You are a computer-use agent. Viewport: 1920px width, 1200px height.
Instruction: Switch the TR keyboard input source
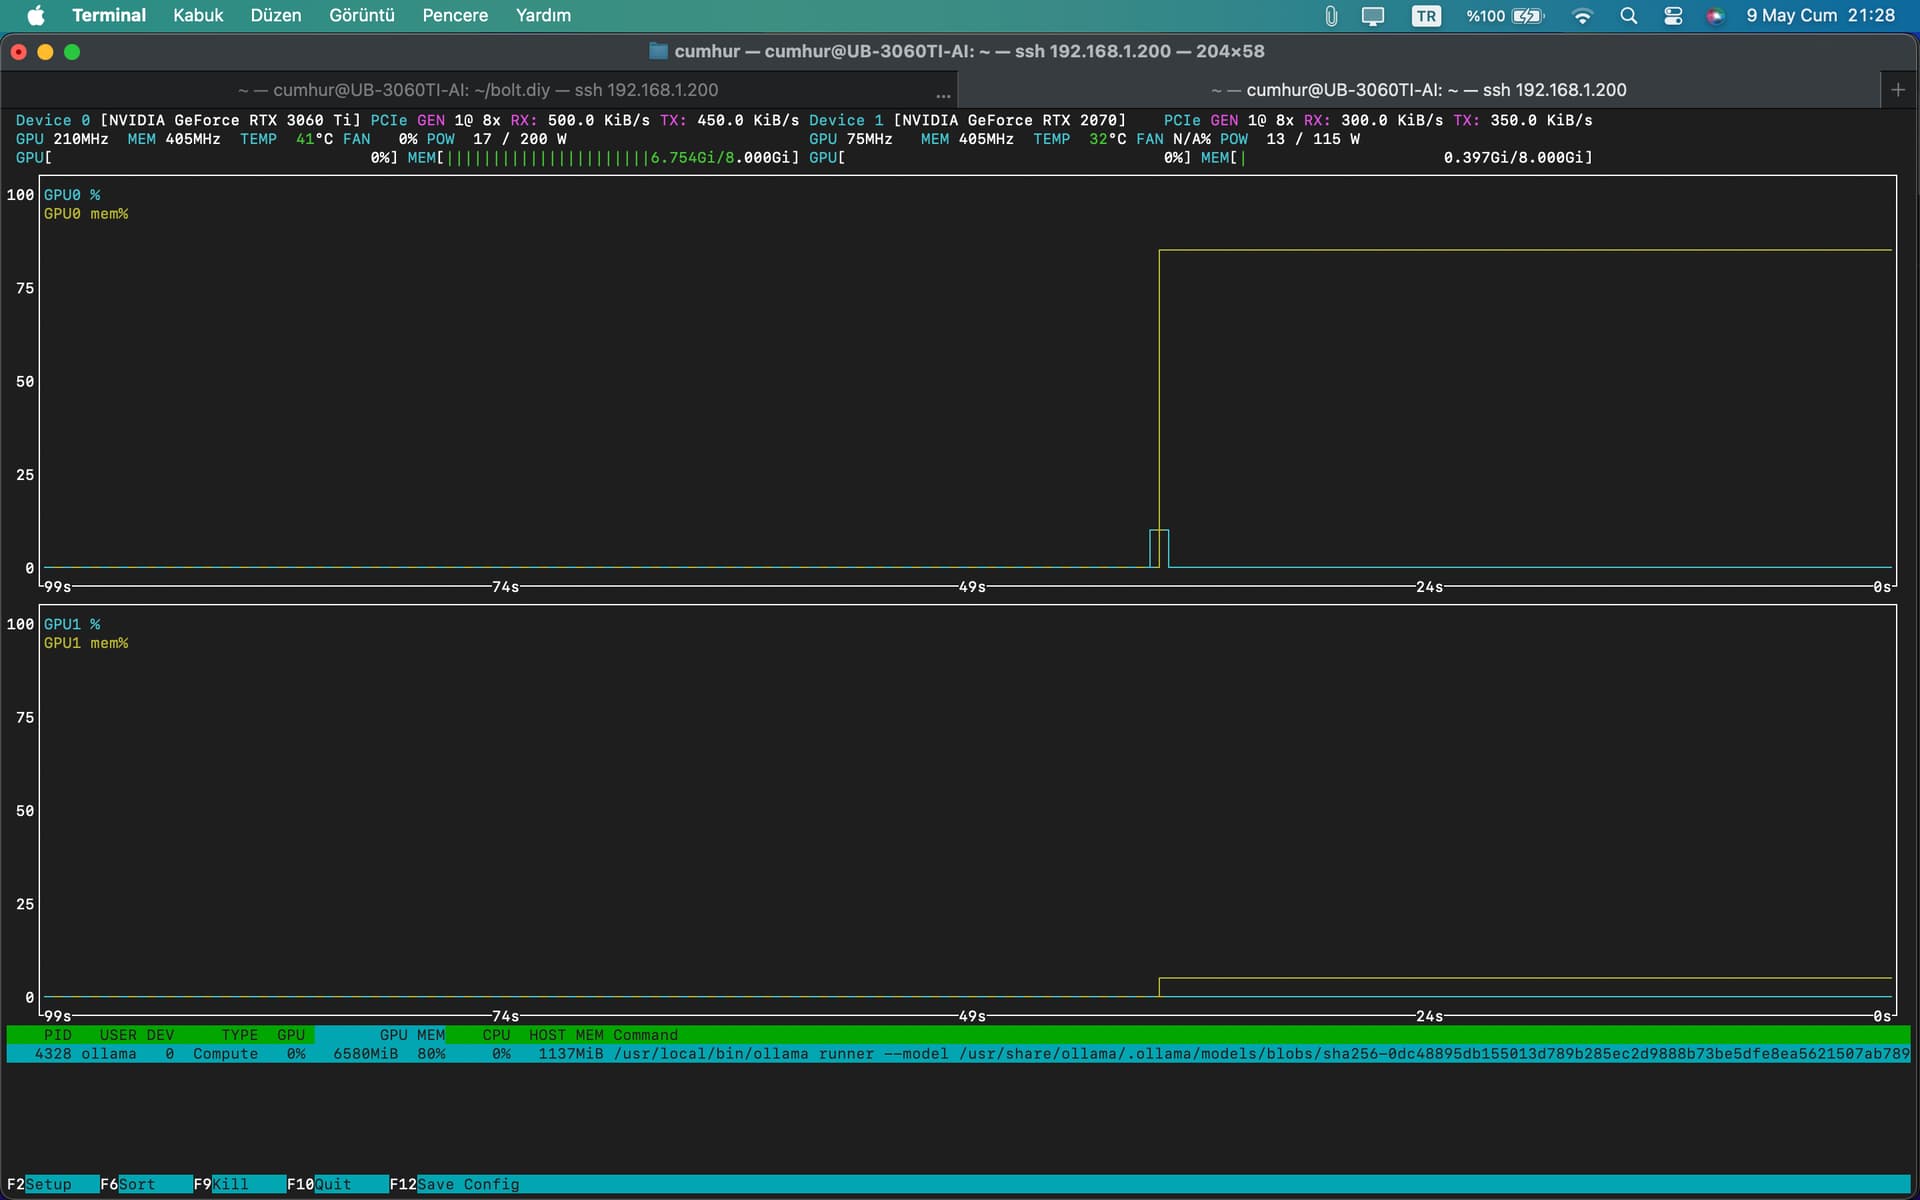coord(1426,15)
